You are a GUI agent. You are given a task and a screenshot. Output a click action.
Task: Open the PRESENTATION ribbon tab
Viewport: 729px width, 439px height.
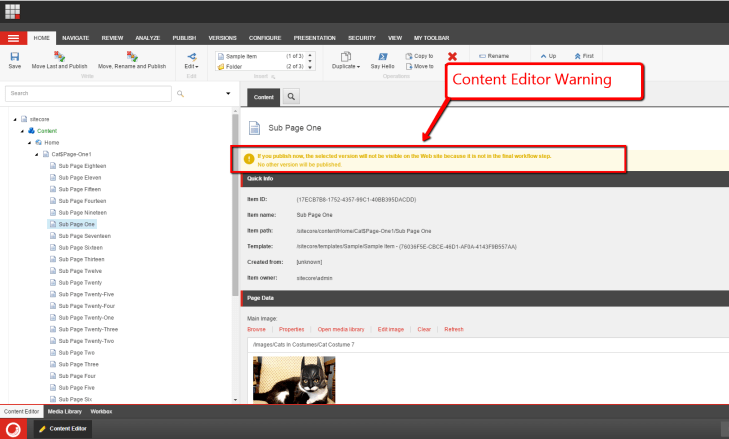pos(314,38)
